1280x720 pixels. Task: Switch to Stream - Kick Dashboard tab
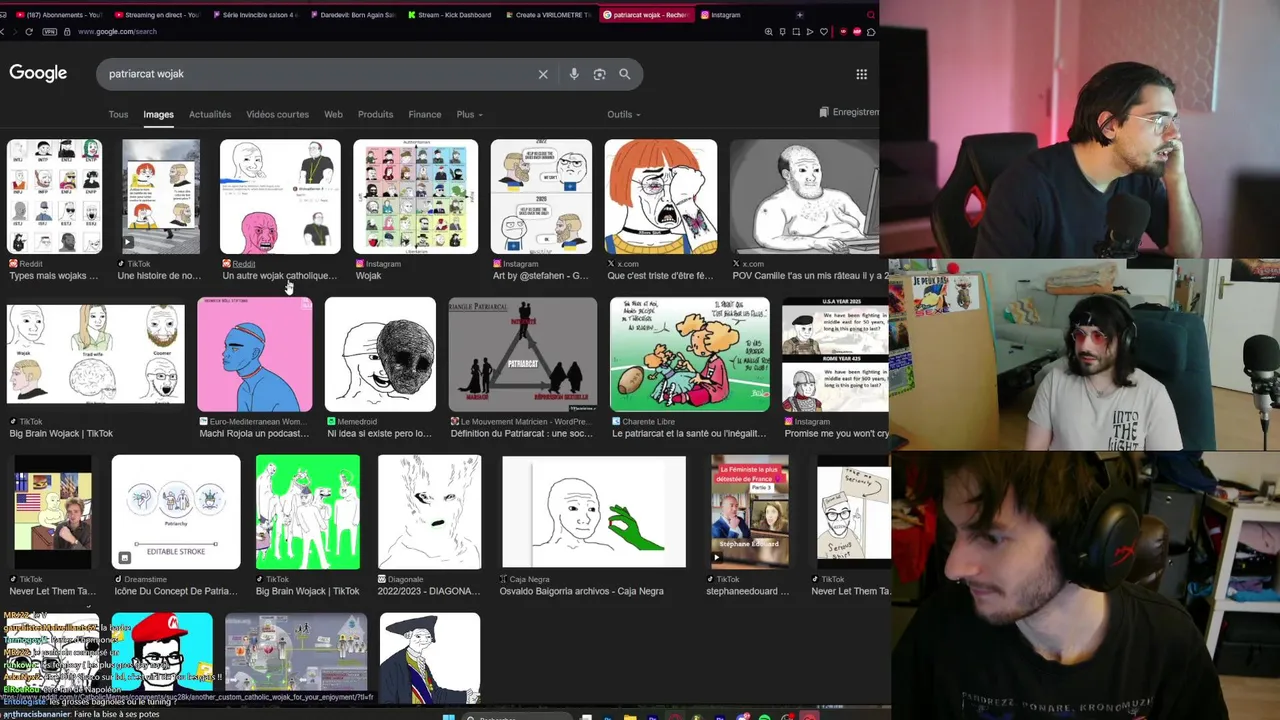(x=449, y=15)
